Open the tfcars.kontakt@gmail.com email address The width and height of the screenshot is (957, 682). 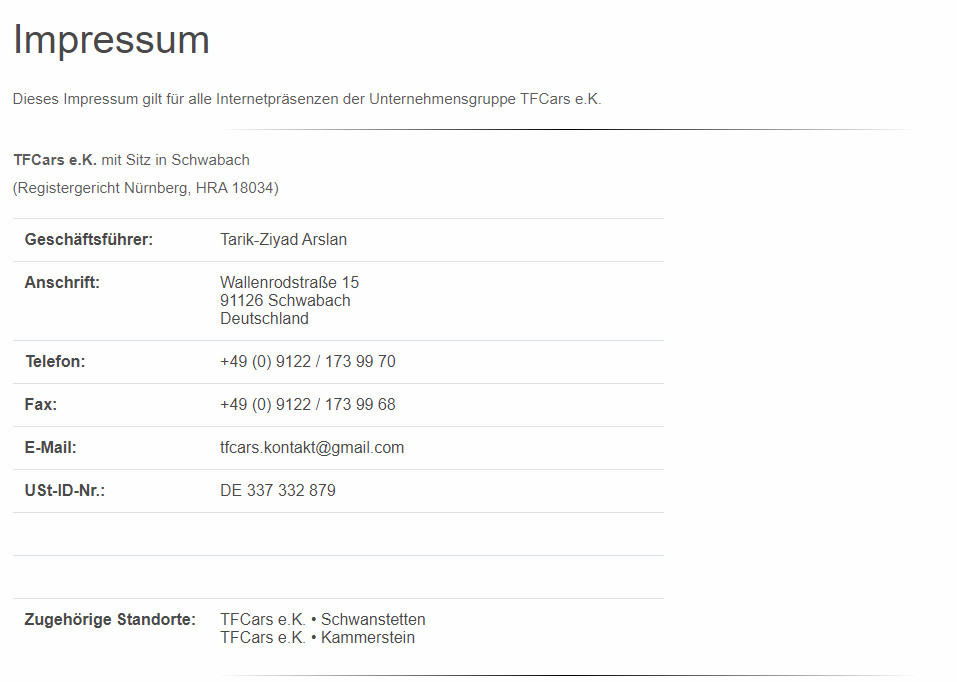coord(312,448)
